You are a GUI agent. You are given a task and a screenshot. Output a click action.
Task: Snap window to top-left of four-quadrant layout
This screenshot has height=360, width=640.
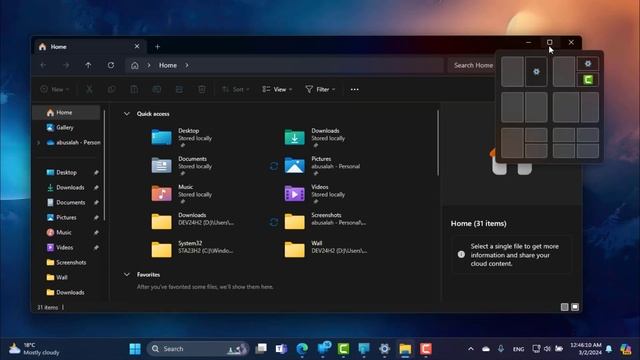[564, 135]
